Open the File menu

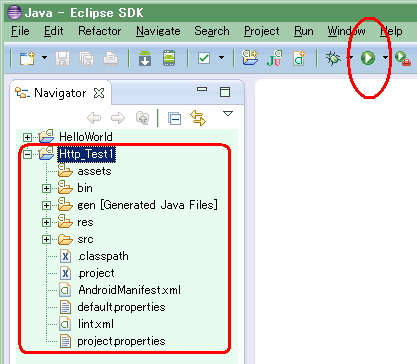tap(20, 31)
